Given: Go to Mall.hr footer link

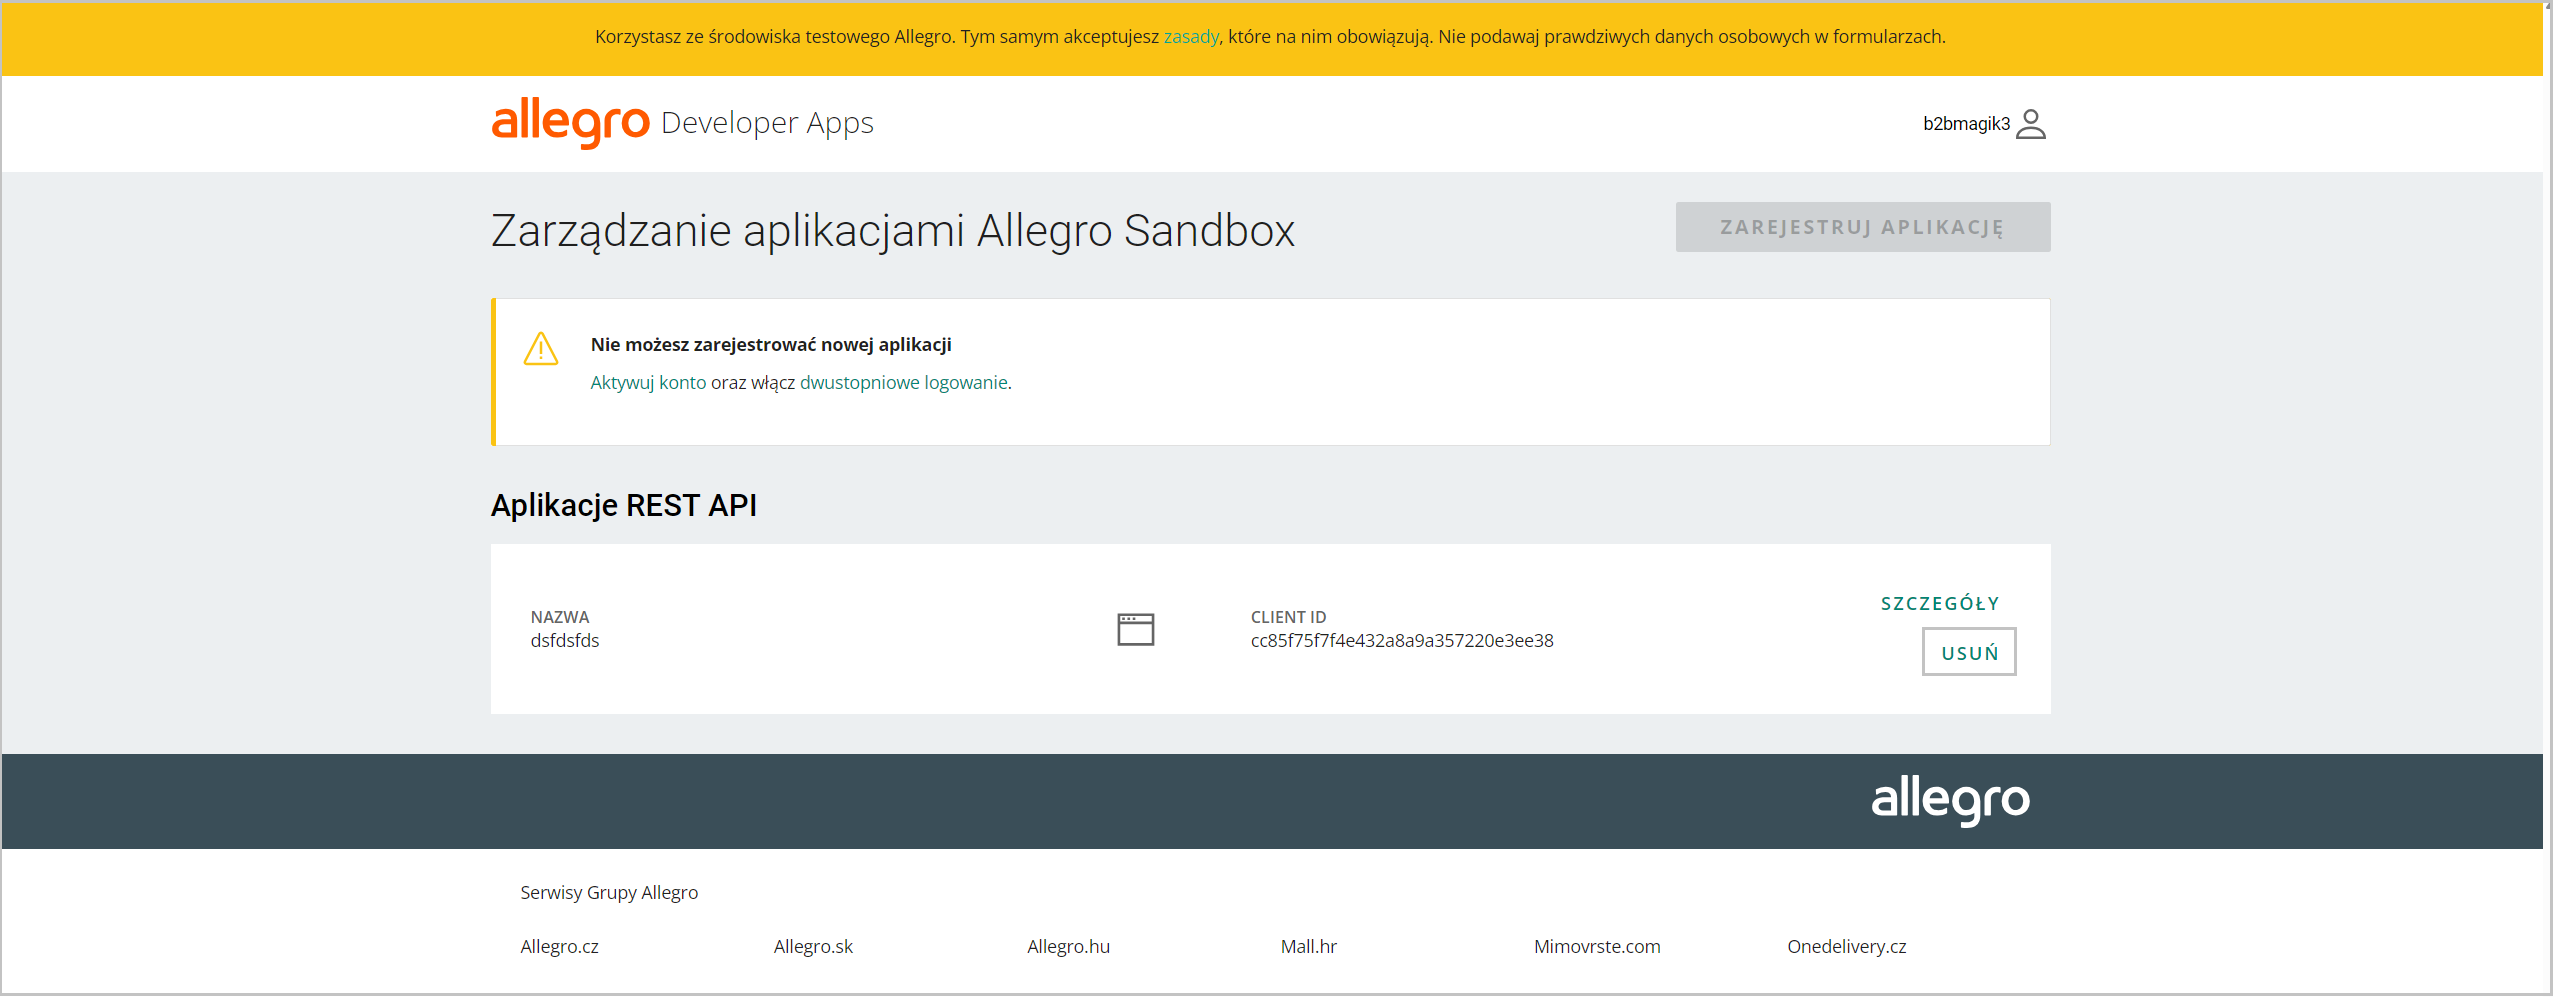Looking at the screenshot, I should [x=1308, y=946].
